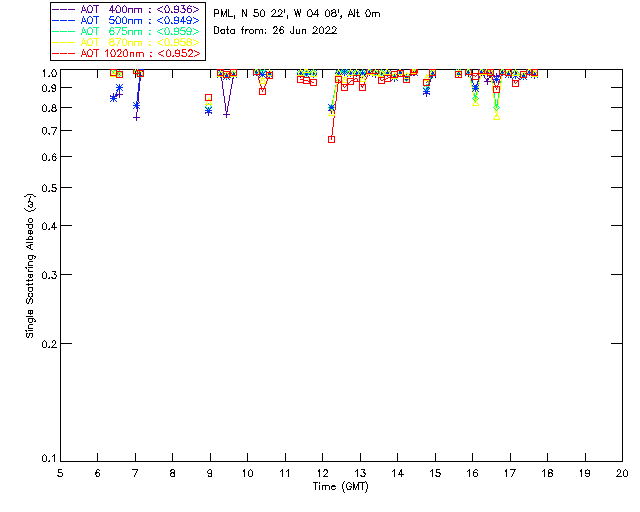Click the 'Time (GMT)' axis title
This screenshot has height=512, width=640.
point(340,487)
